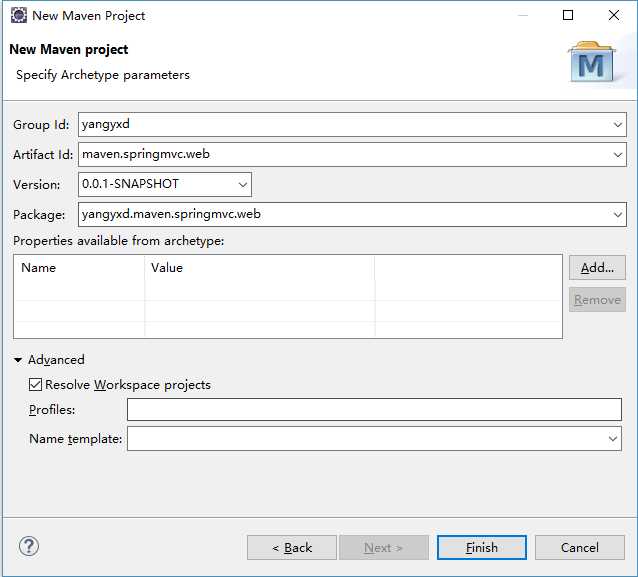Click the help question mark icon
Viewport: 638px width, 577px height.
[x=29, y=546]
